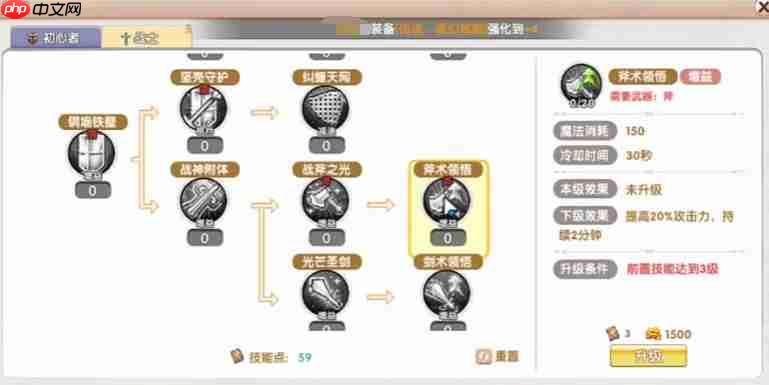Viewport: 769px width, 385px height.
Task: Click the 升级条件 label
Action: coord(585,269)
